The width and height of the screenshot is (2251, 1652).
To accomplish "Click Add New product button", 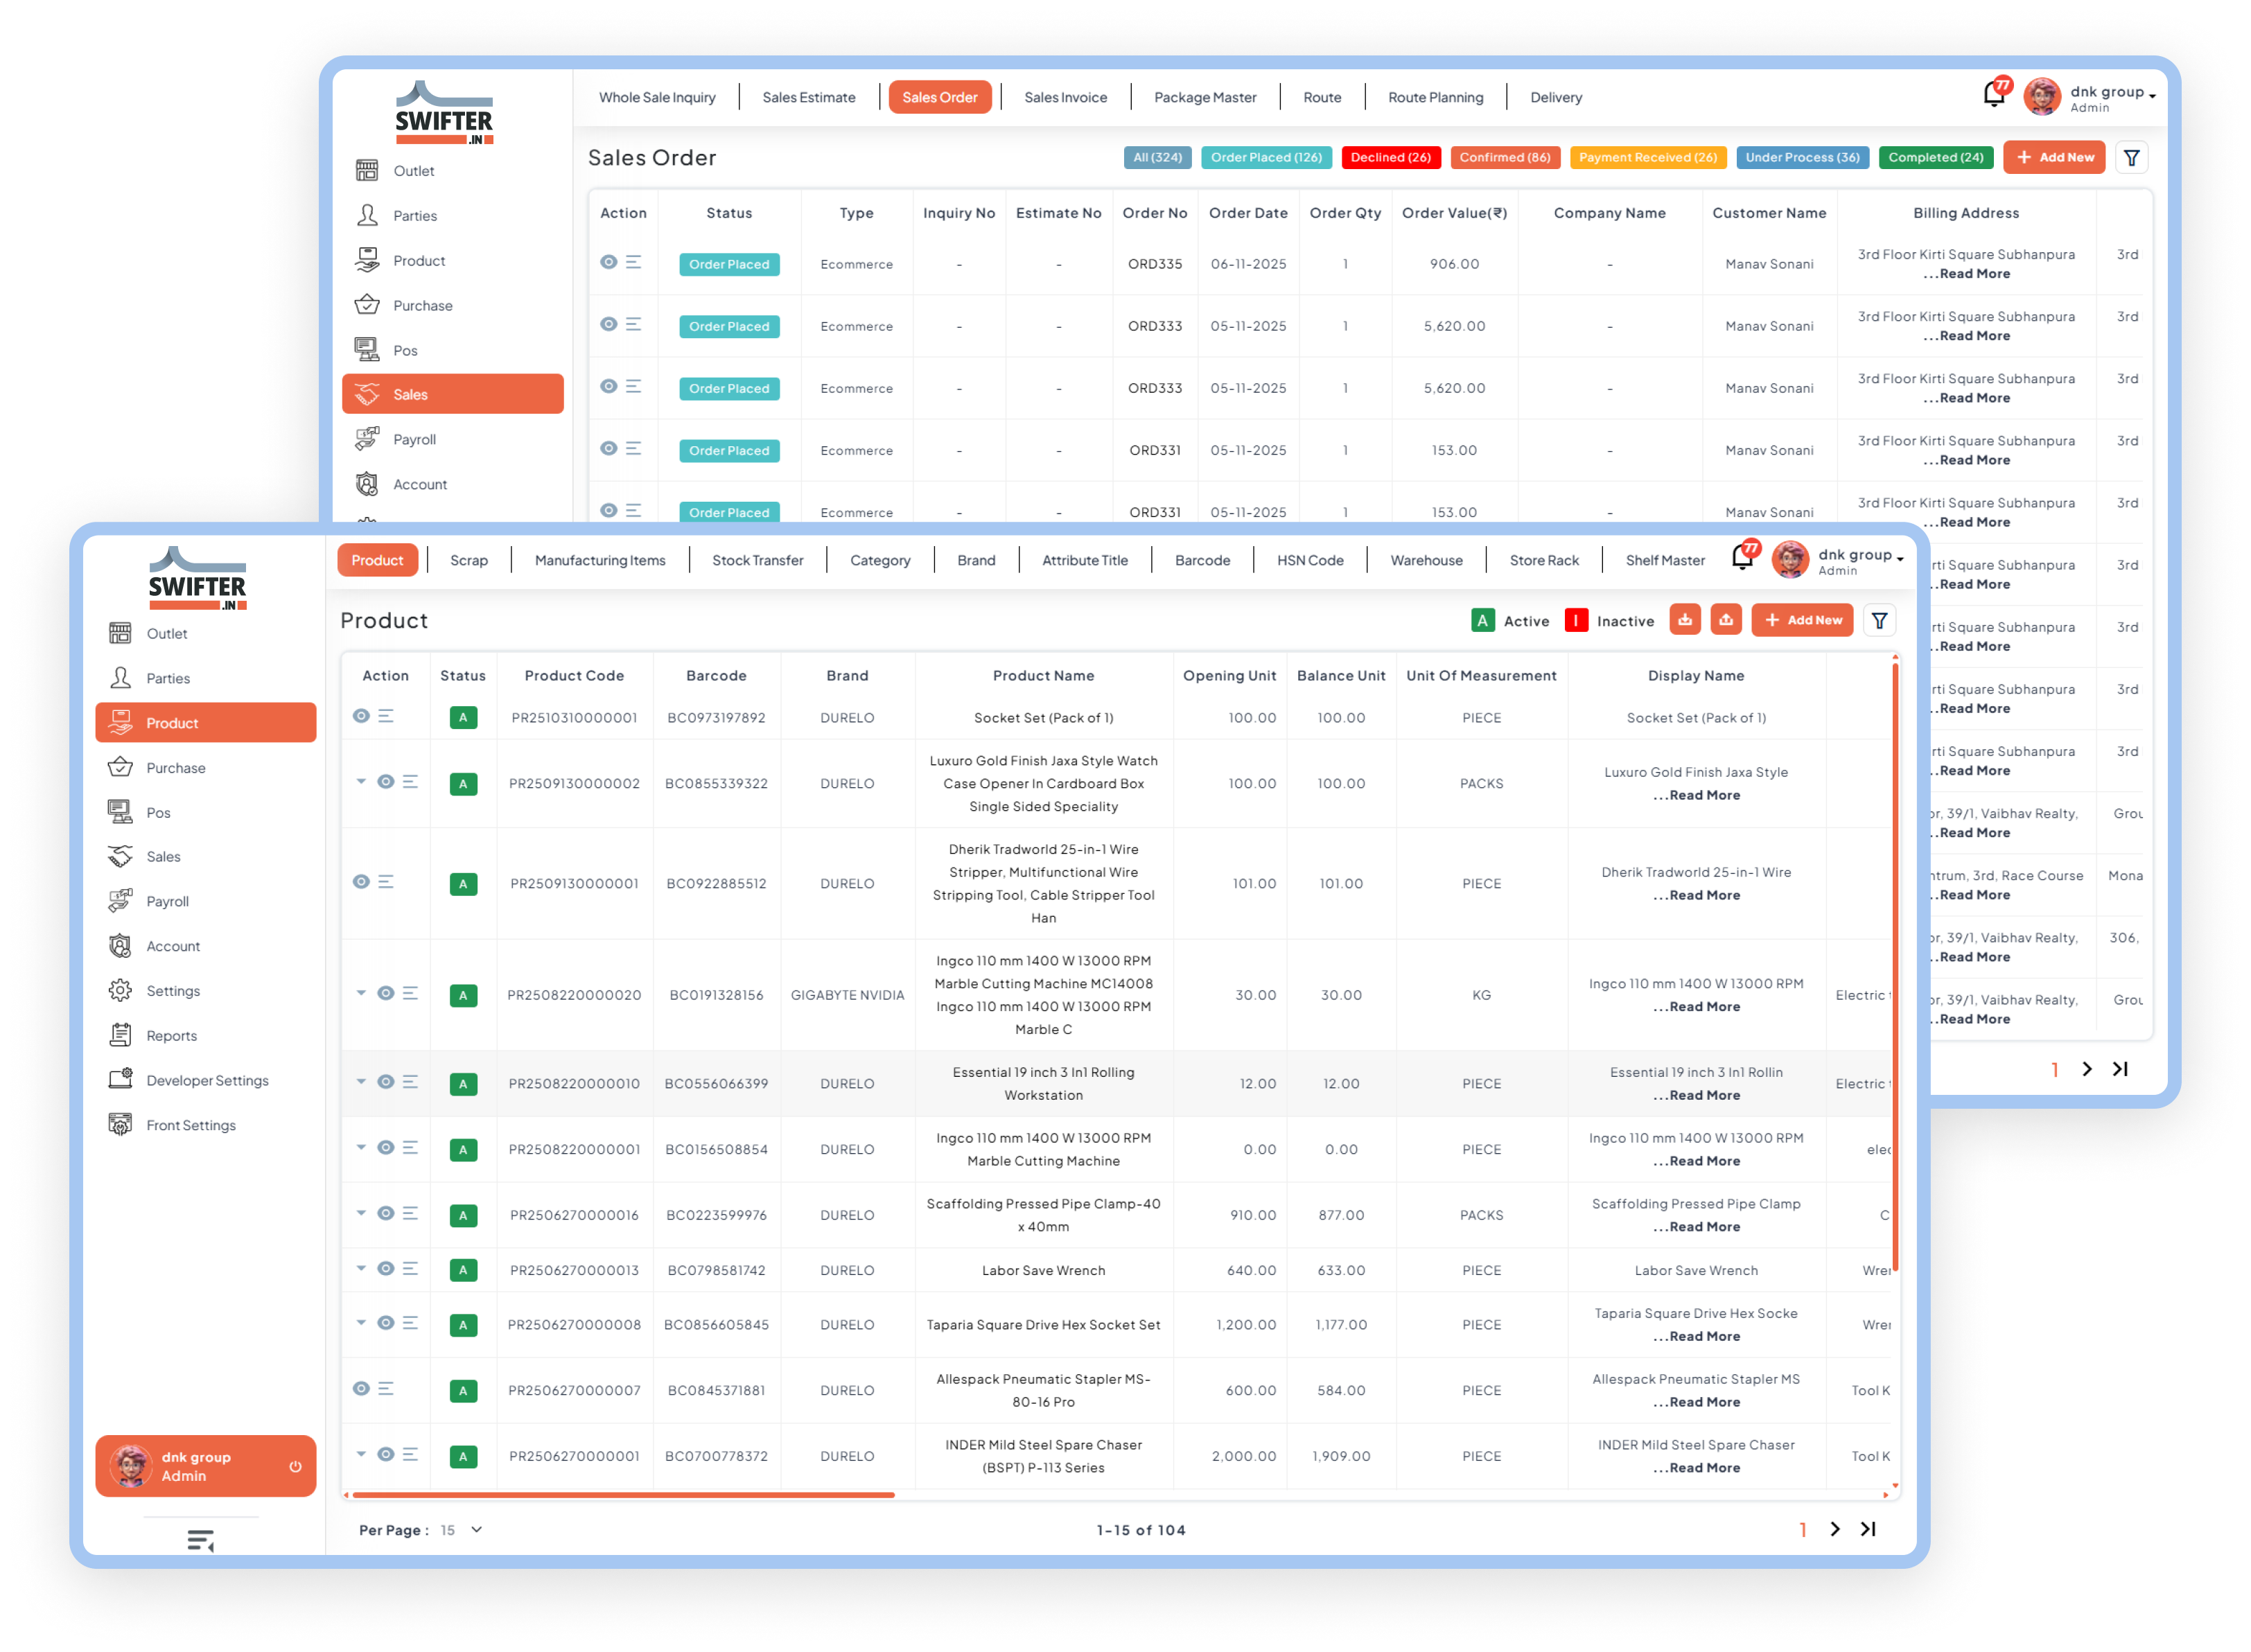I will pyautogui.click(x=1802, y=621).
